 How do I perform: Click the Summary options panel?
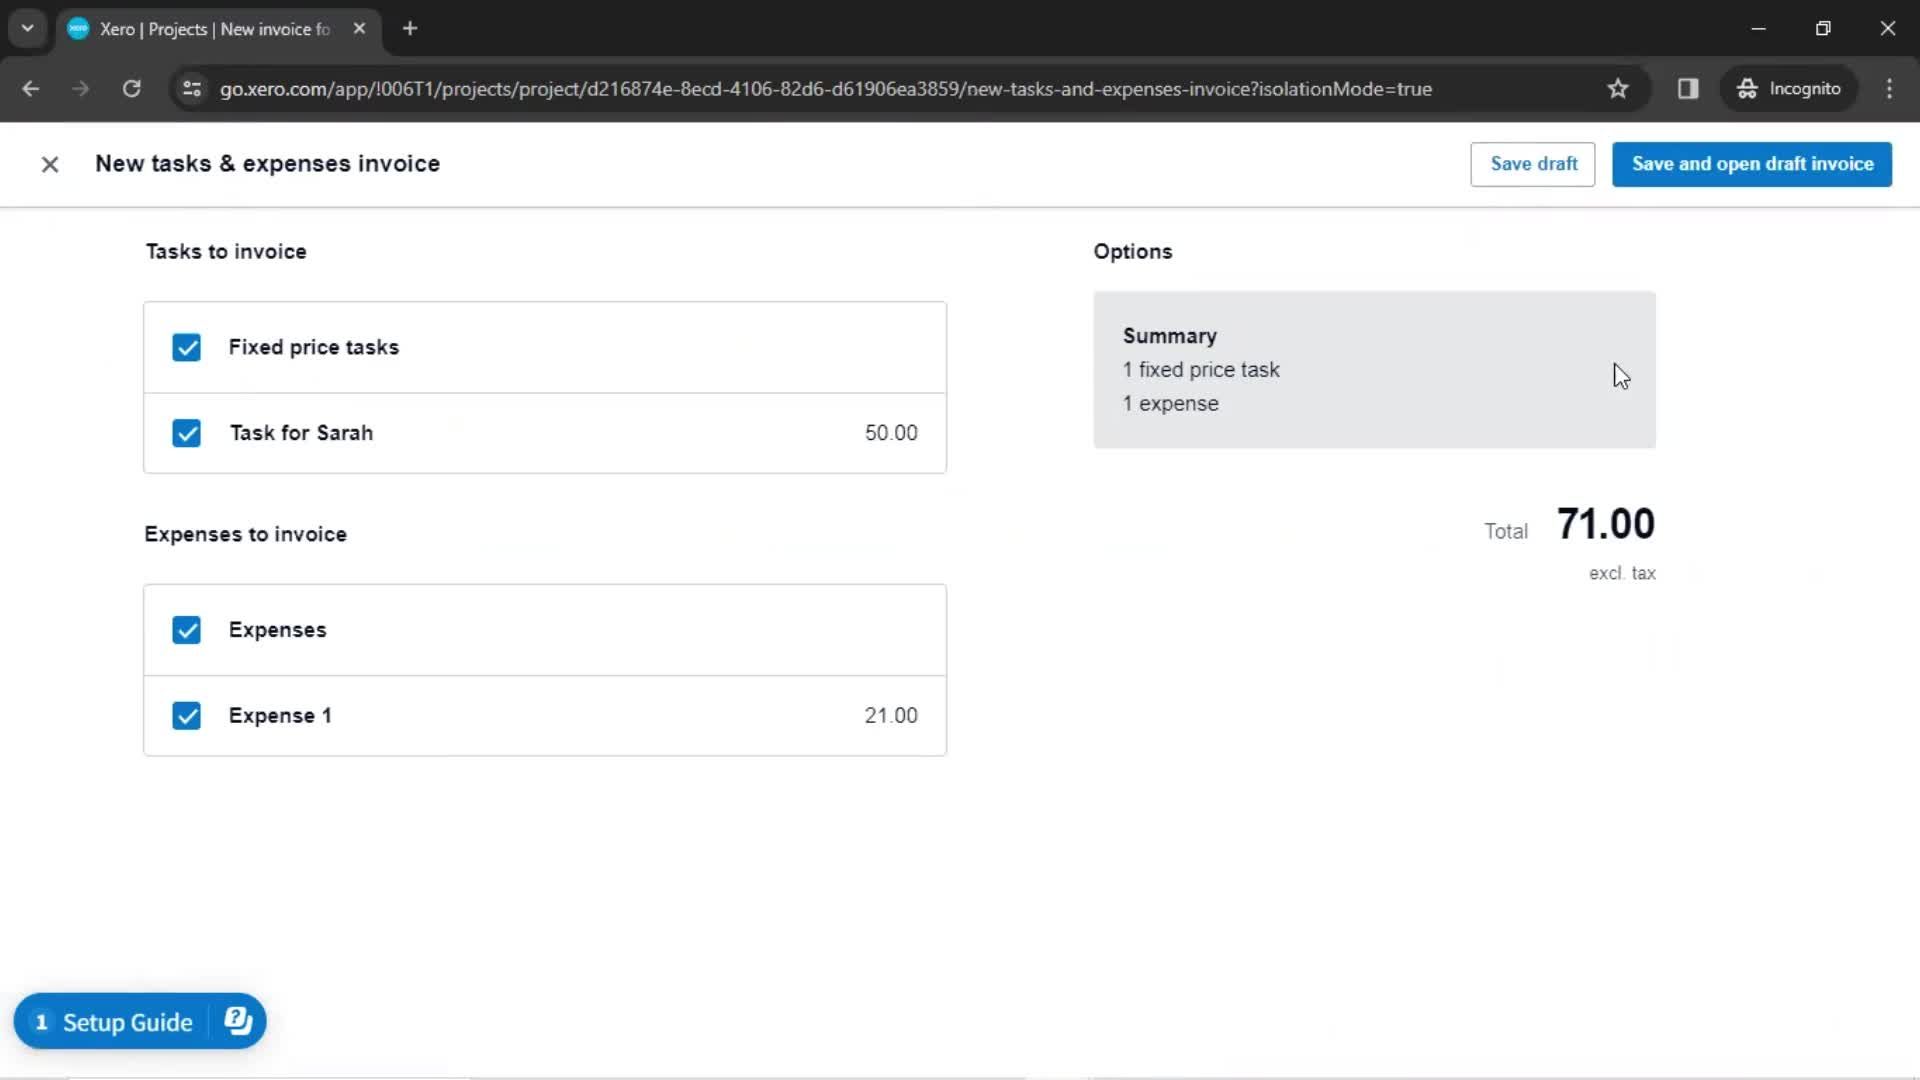coord(1374,370)
